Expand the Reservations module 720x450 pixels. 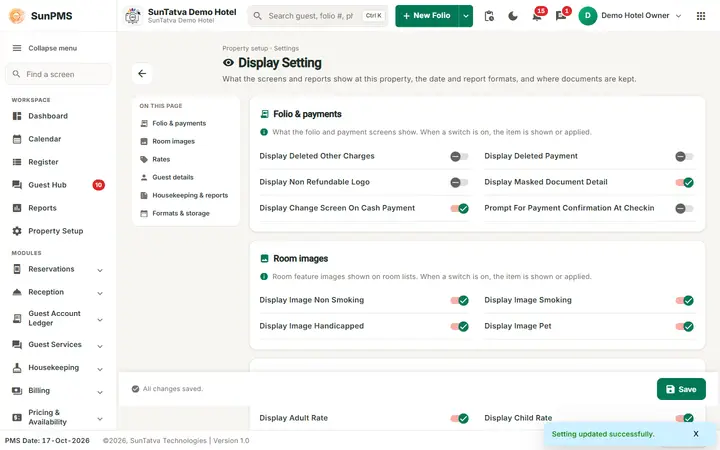[100, 270]
